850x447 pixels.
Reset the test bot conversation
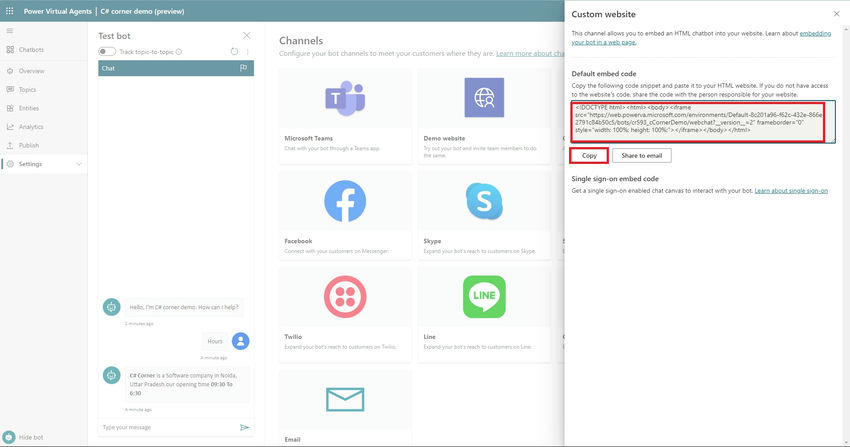tap(234, 51)
